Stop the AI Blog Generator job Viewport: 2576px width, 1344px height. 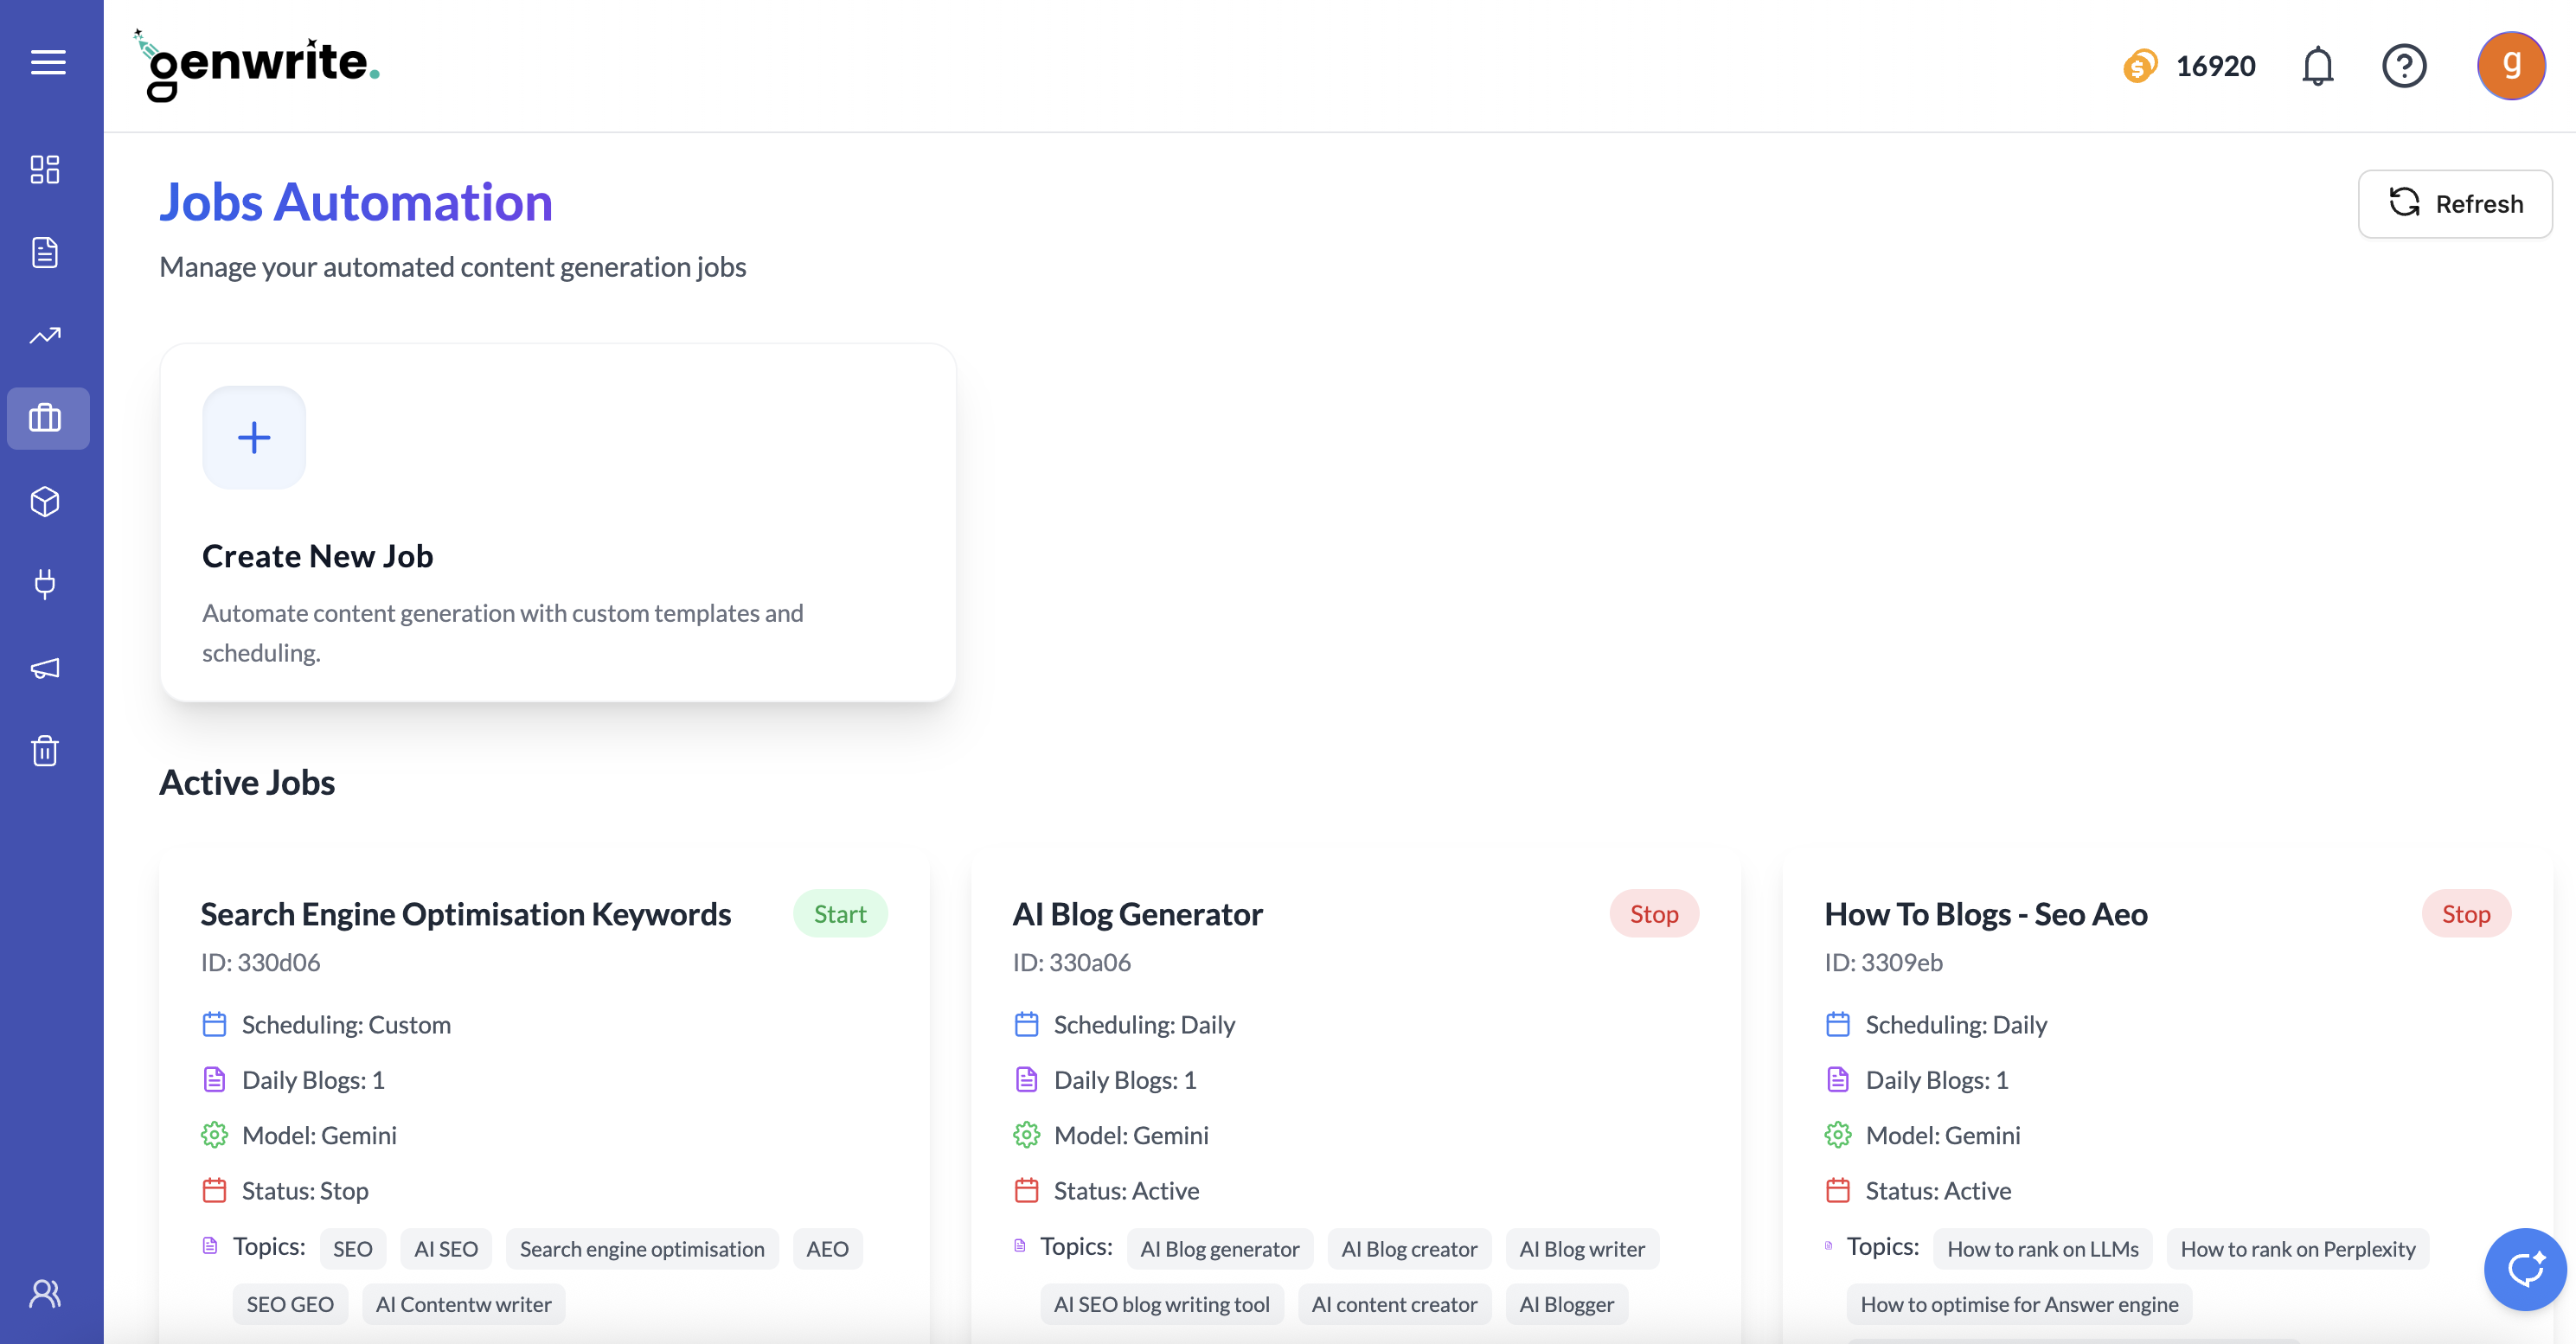pos(1653,914)
